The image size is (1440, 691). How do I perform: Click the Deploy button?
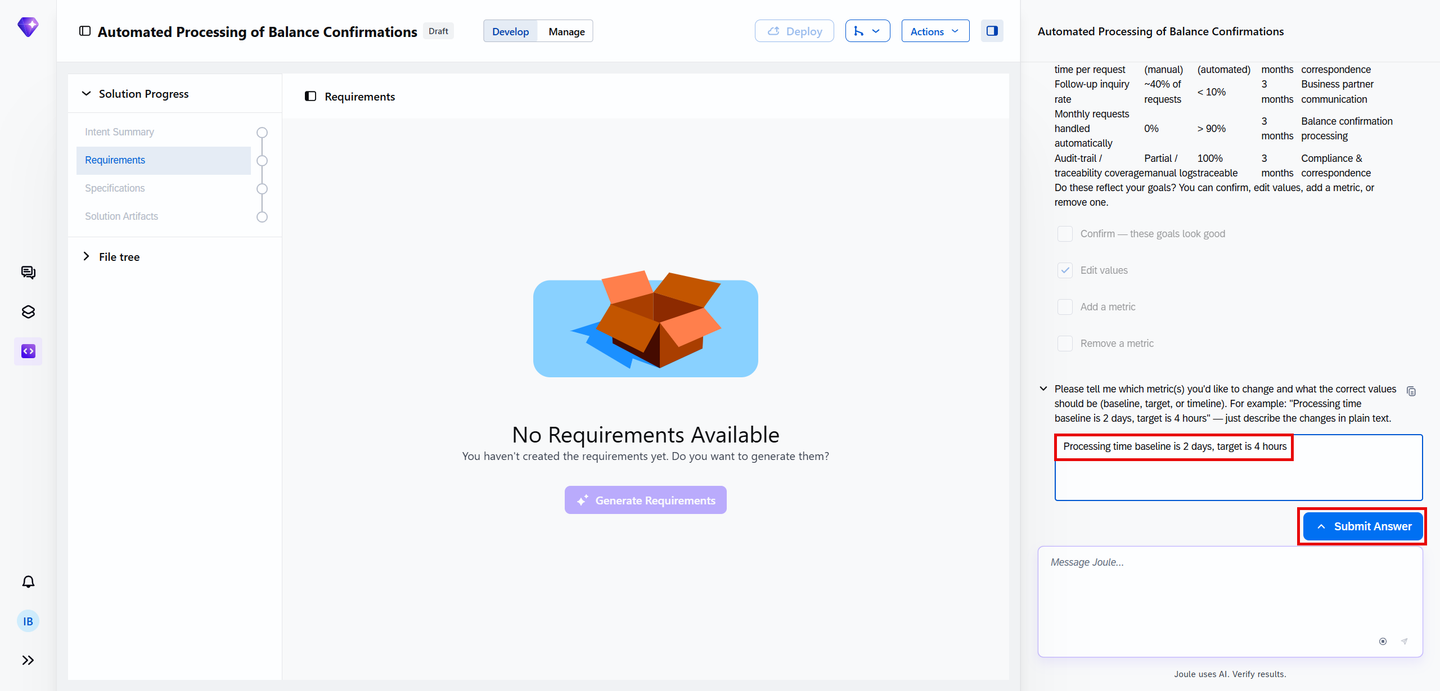click(794, 31)
